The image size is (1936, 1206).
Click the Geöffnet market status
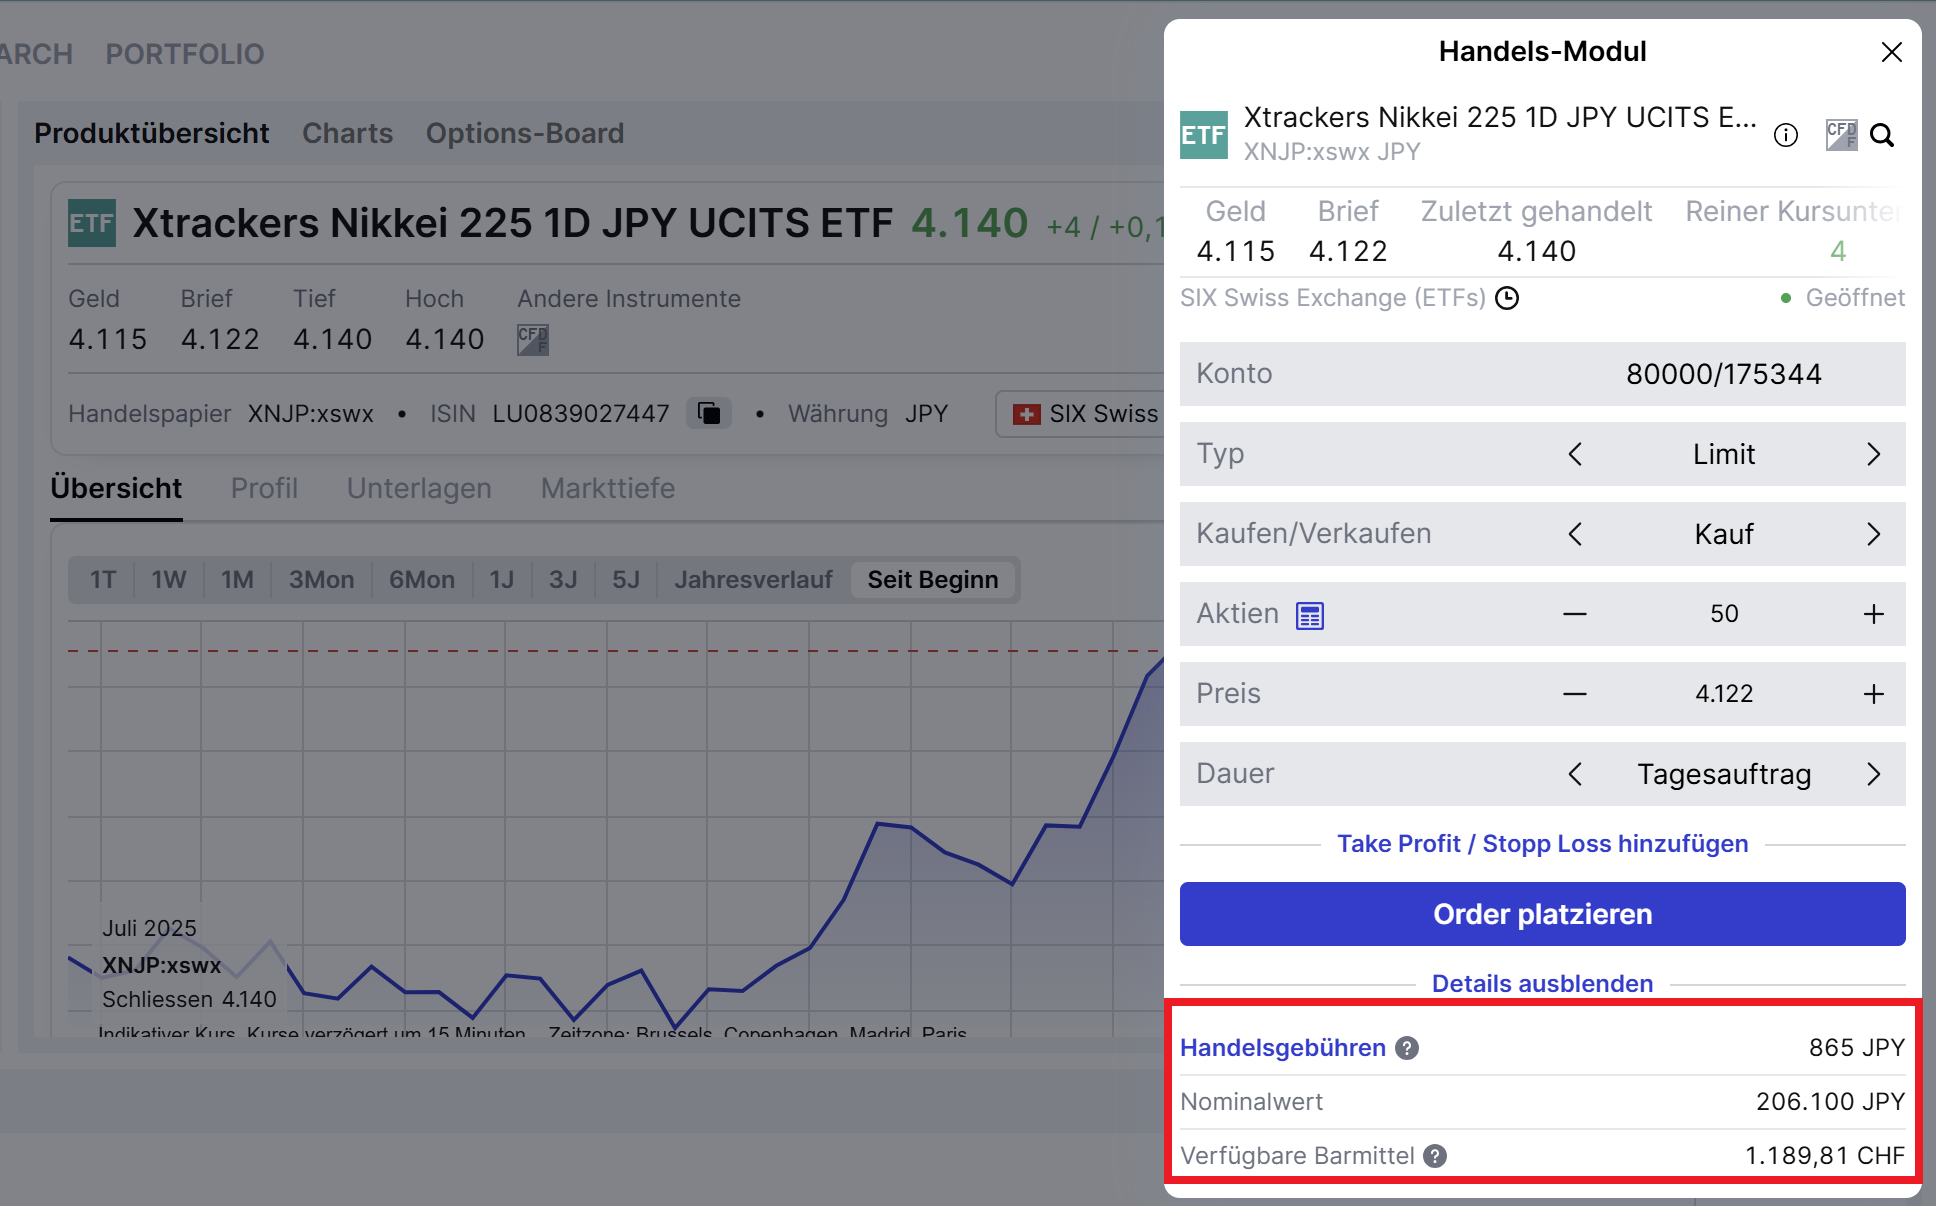click(1844, 298)
